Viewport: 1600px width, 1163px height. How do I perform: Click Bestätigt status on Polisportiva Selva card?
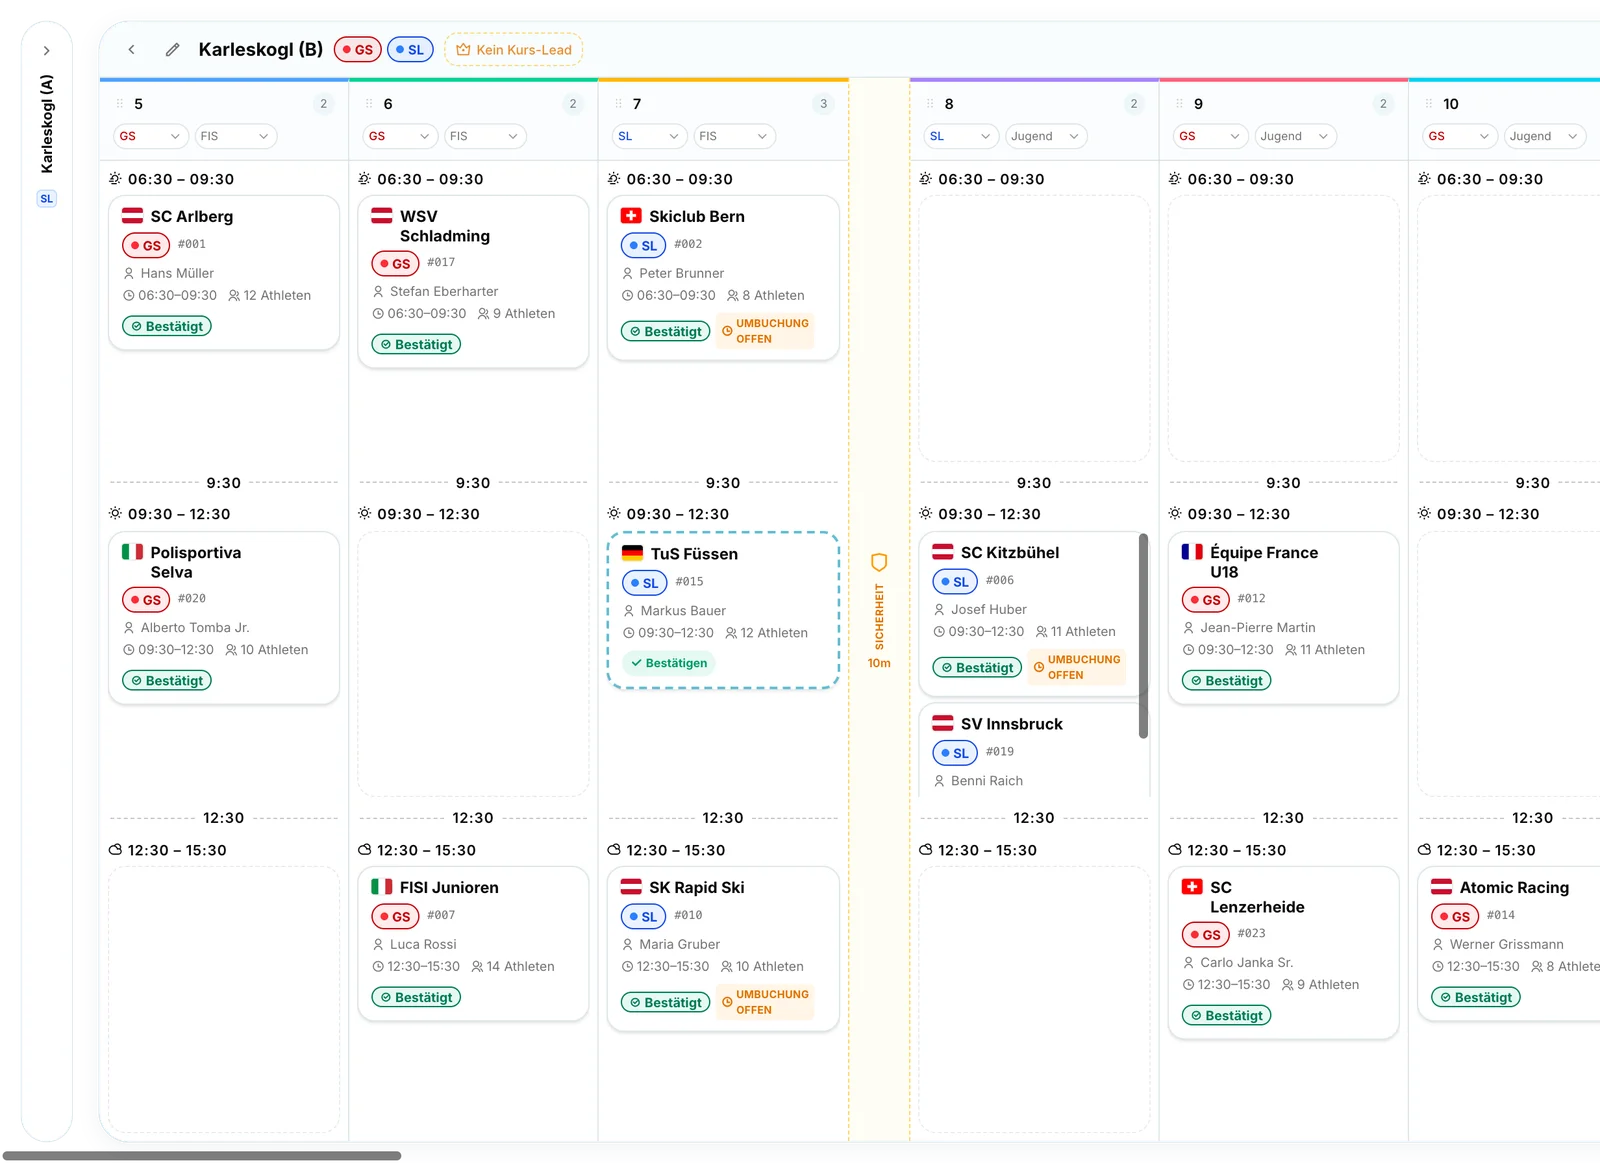(x=167, y=681)
